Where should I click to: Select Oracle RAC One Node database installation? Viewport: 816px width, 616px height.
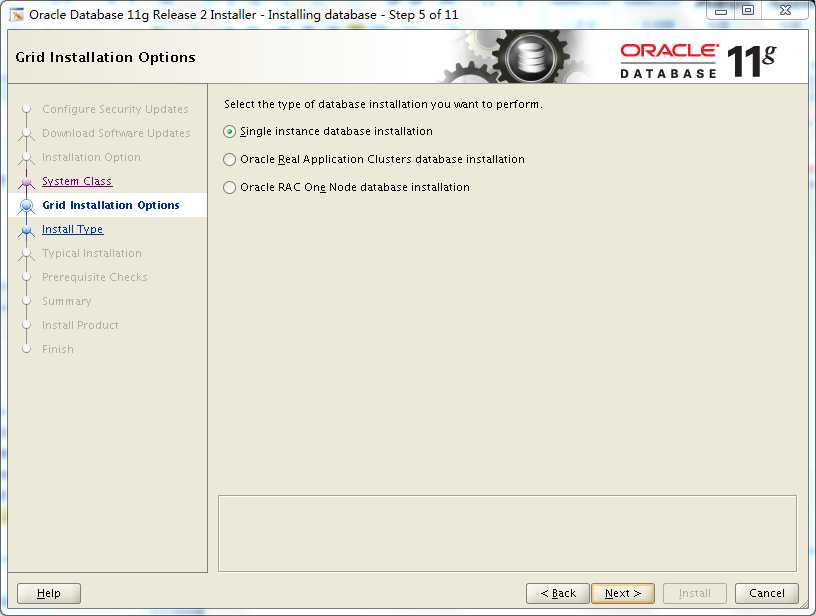230,187
